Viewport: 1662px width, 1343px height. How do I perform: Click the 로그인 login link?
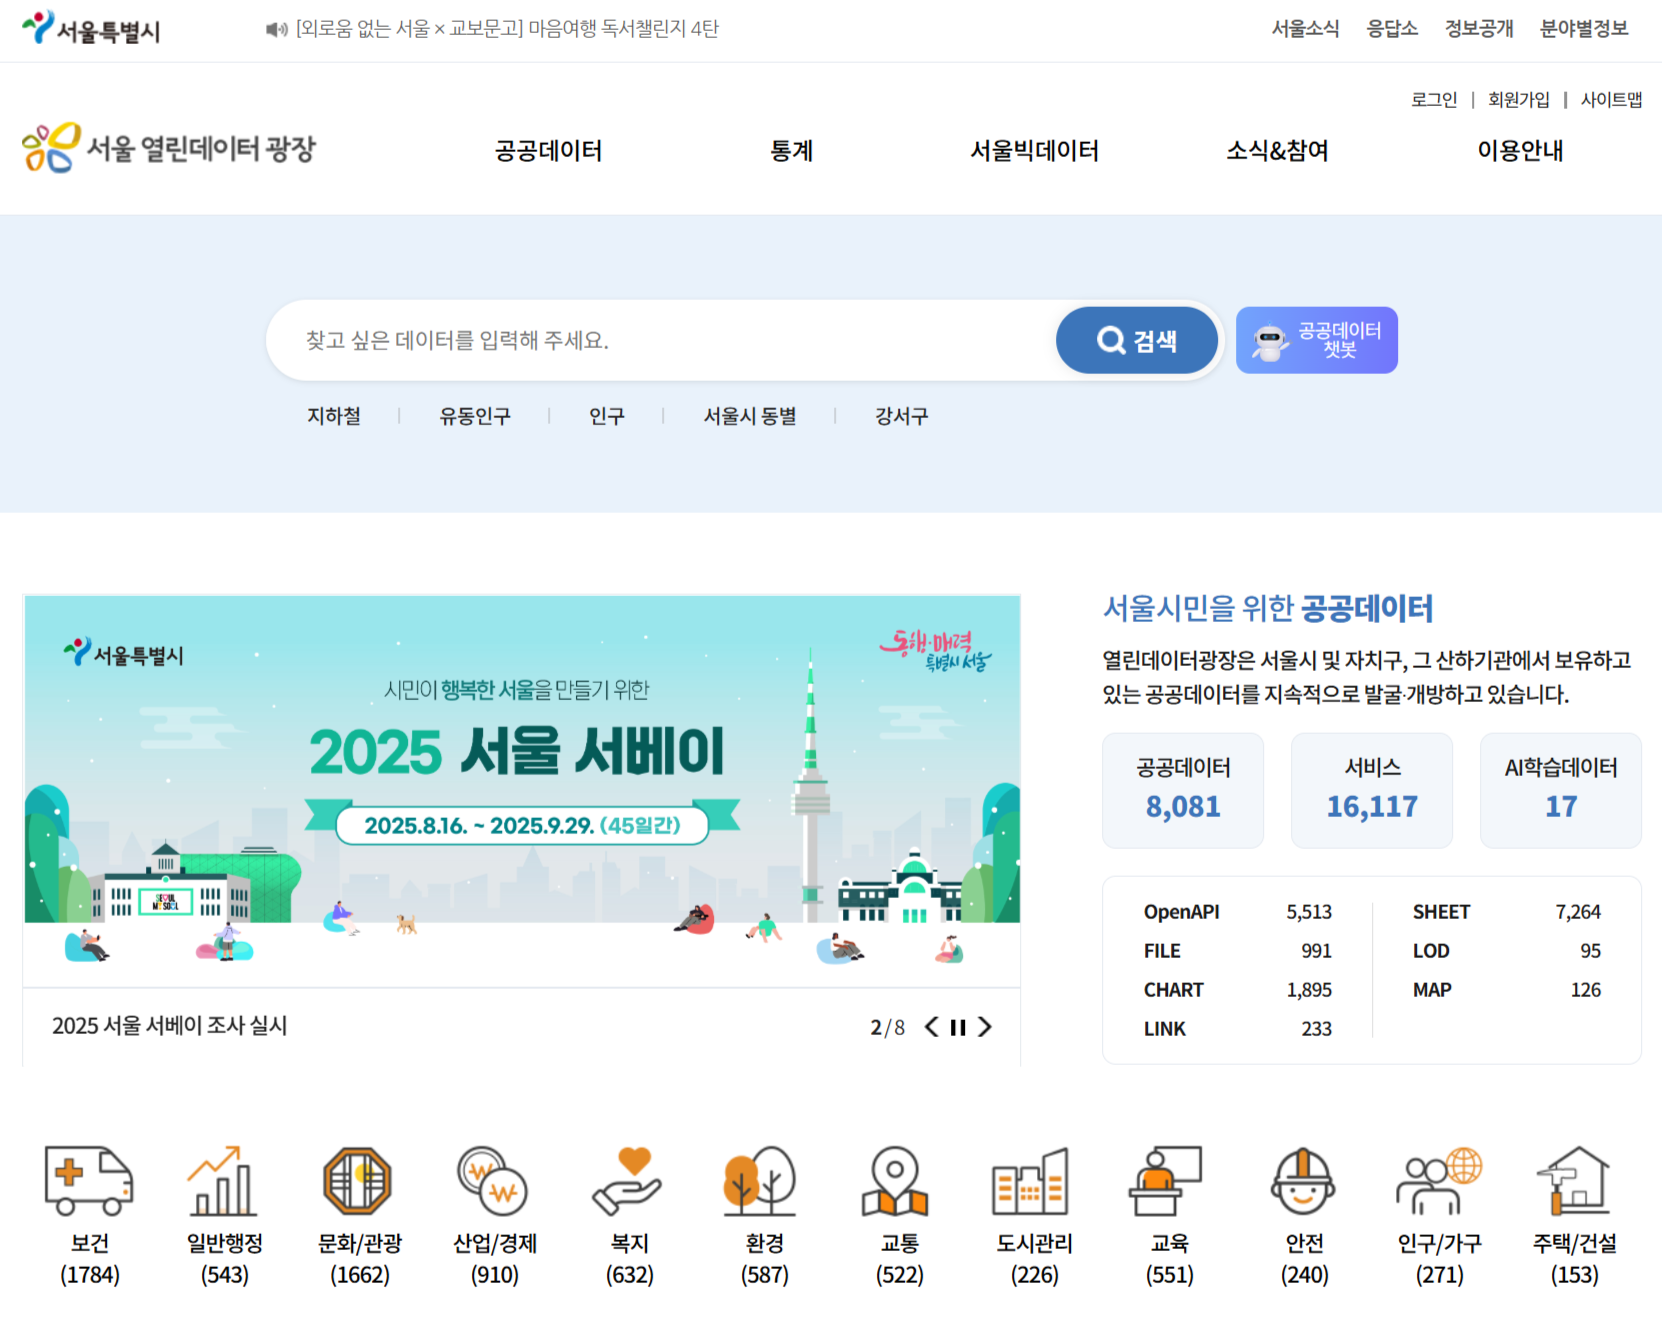(x=1433, y=100)
